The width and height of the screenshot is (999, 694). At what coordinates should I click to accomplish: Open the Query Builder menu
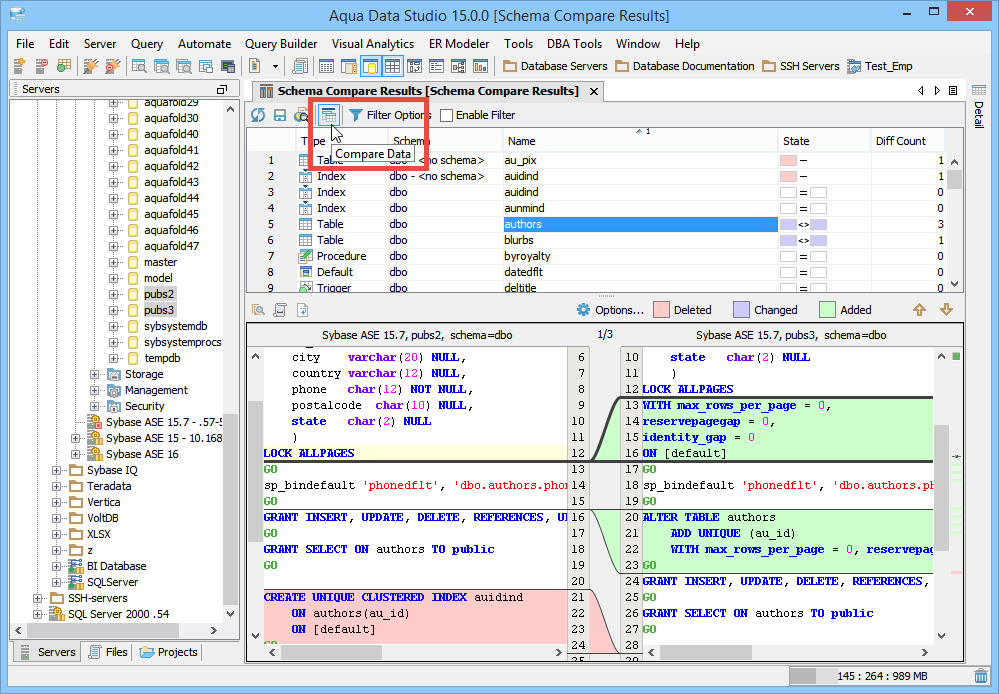[281, 44]
